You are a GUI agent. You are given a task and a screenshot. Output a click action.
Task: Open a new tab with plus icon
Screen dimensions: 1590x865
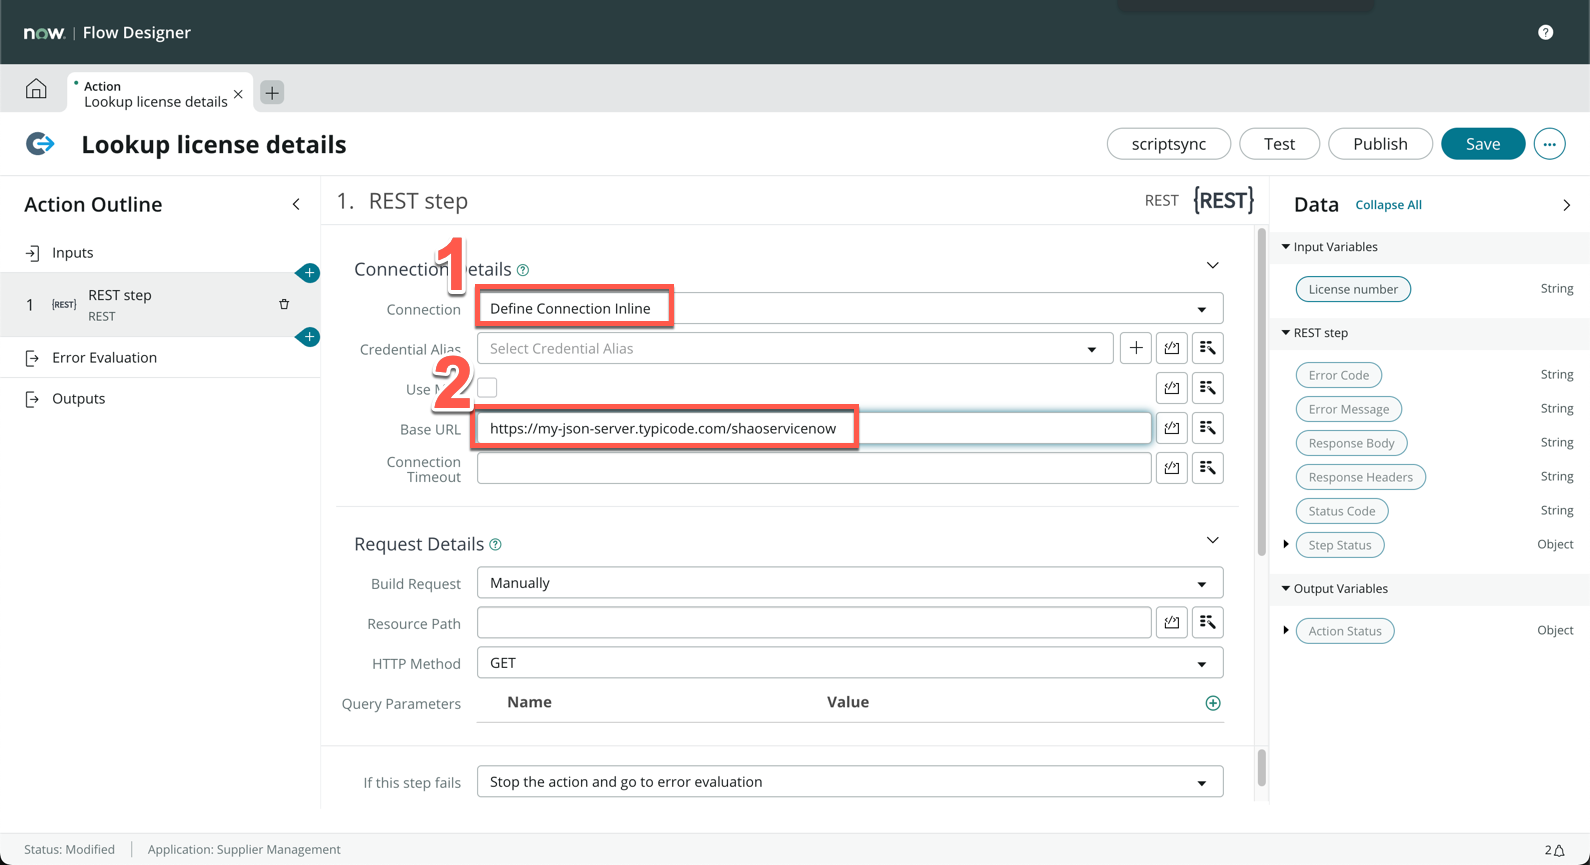272,93
